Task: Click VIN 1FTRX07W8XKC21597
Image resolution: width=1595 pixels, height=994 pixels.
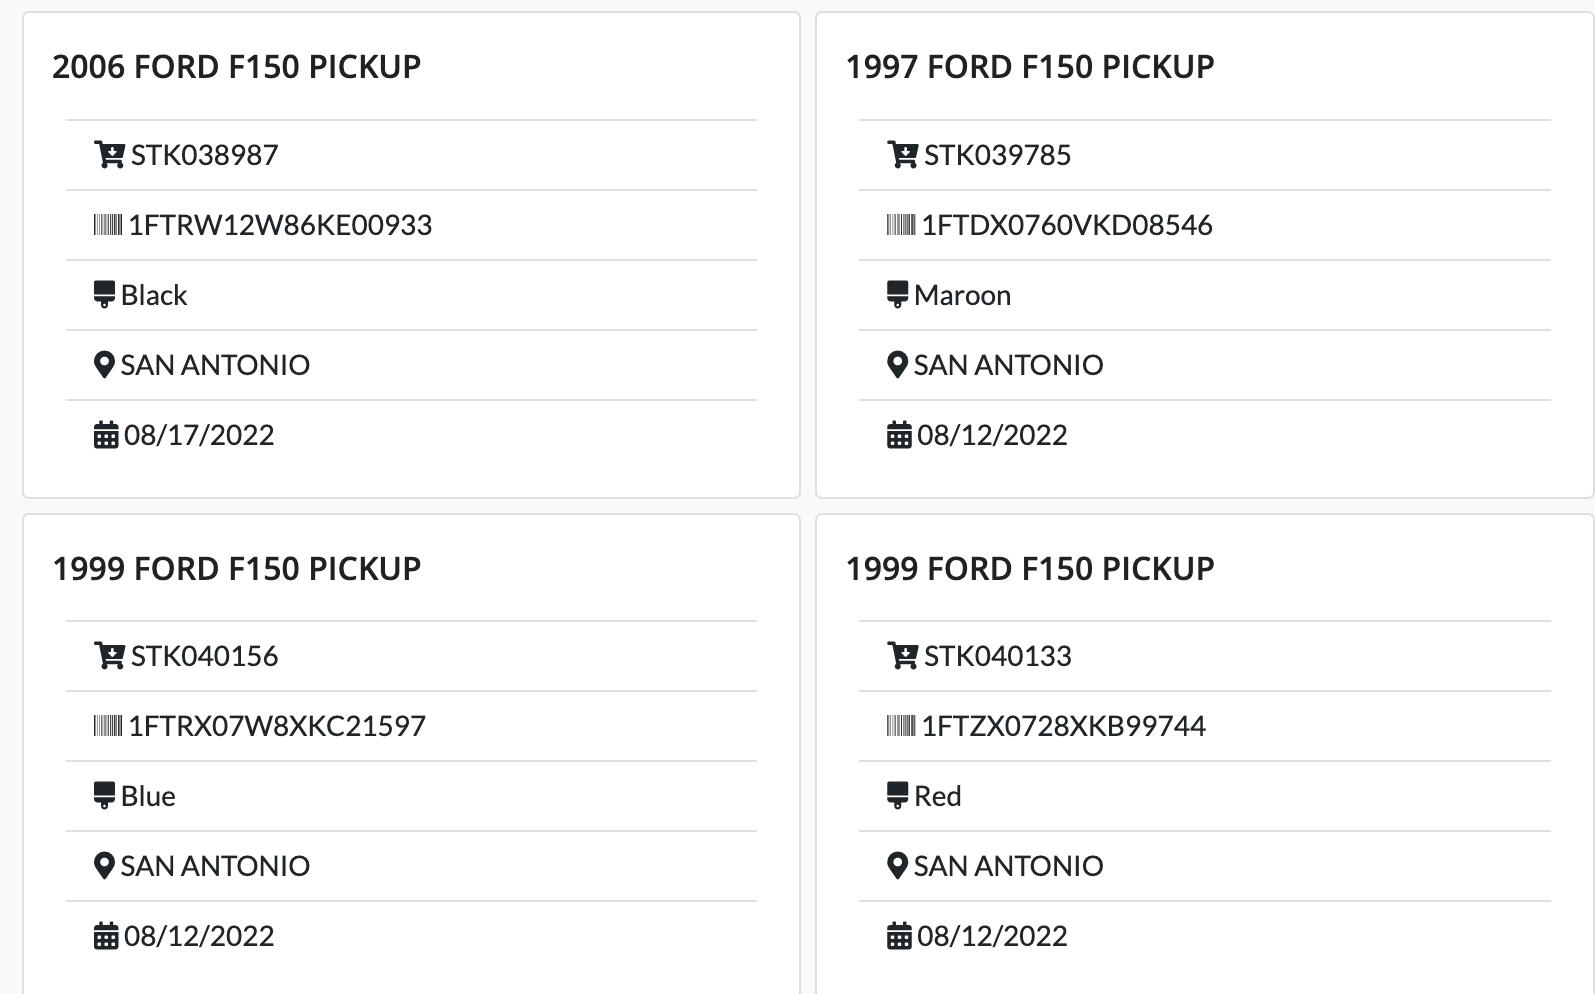Action: click(x=277, y=726)
